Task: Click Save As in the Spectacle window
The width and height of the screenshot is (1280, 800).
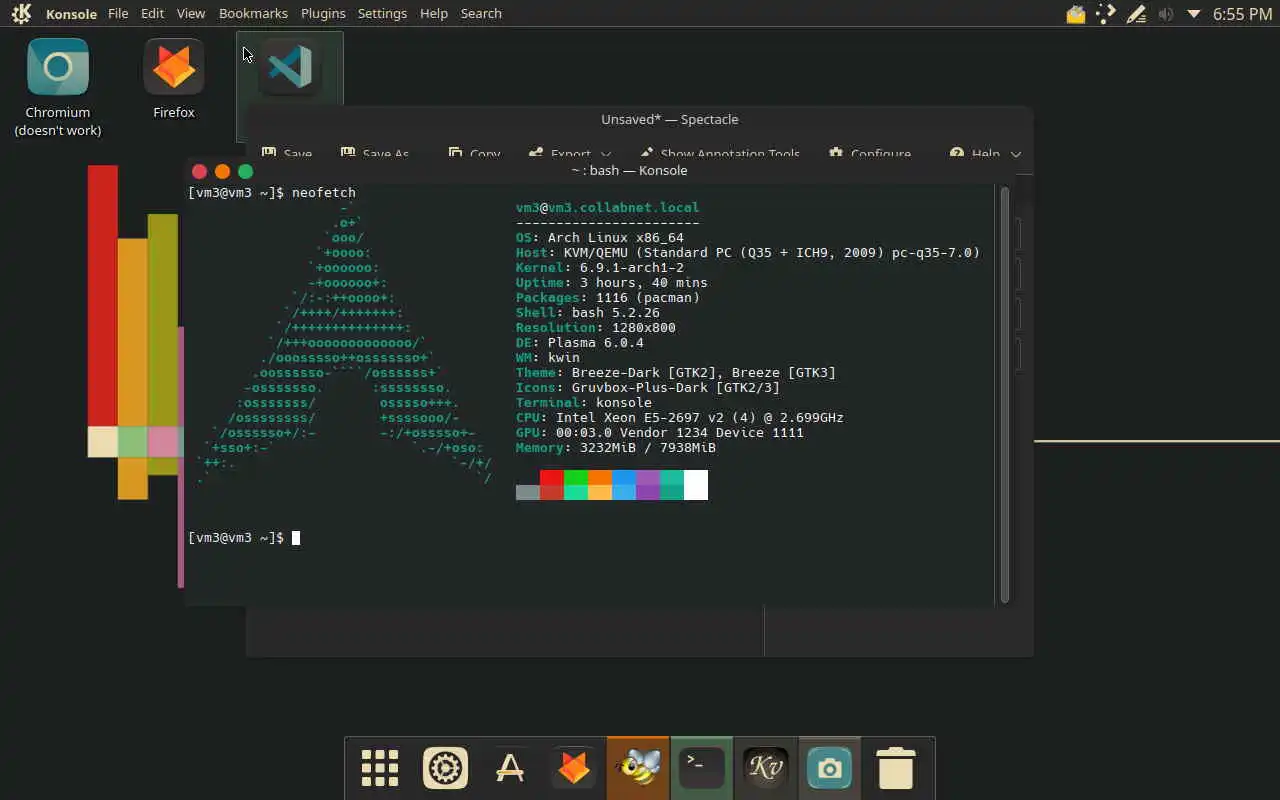Action: 375,153
